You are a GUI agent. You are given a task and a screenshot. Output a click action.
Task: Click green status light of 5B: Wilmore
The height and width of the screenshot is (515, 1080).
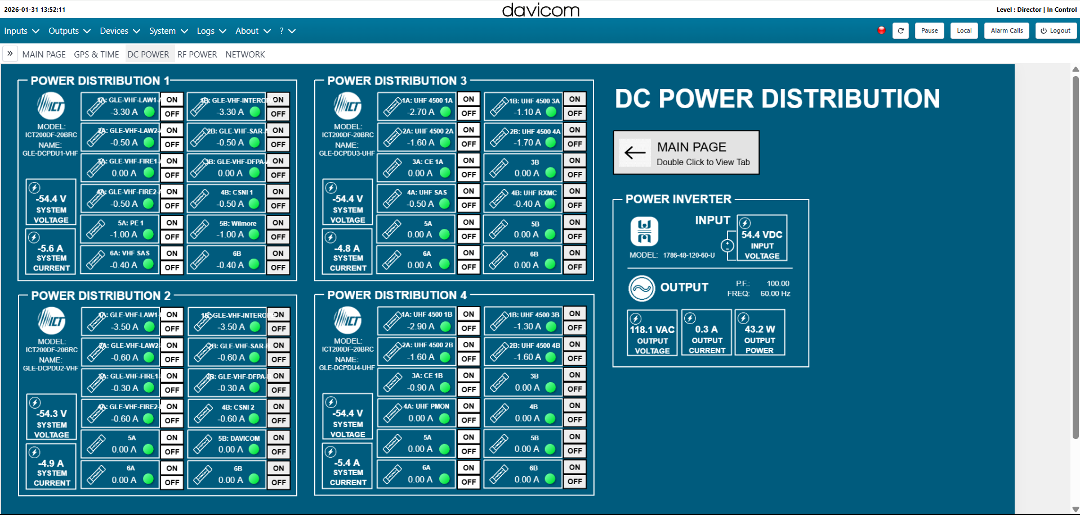[x=256, y=235]
